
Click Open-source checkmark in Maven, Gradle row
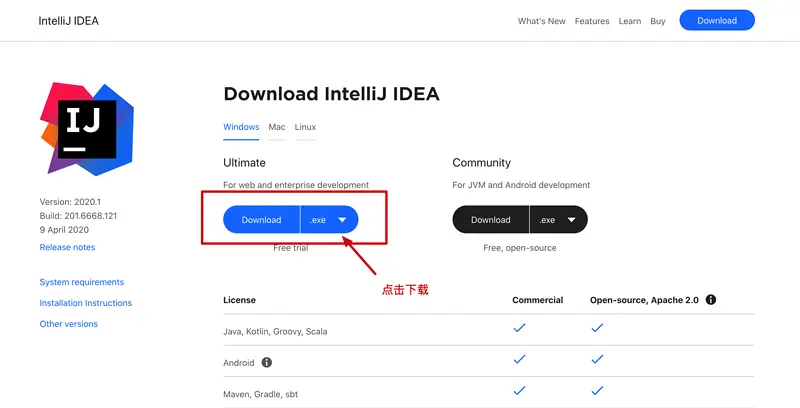(x=597, y=391)
